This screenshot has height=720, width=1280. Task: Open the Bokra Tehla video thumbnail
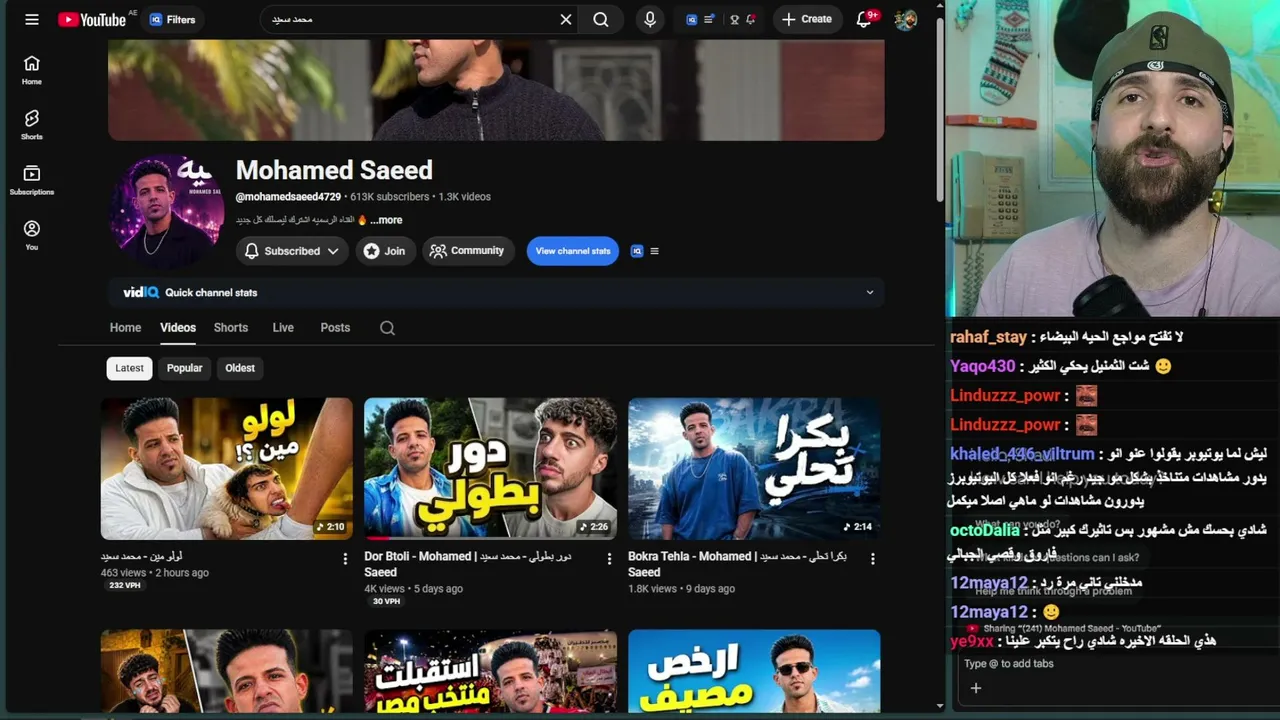(754, 469)
